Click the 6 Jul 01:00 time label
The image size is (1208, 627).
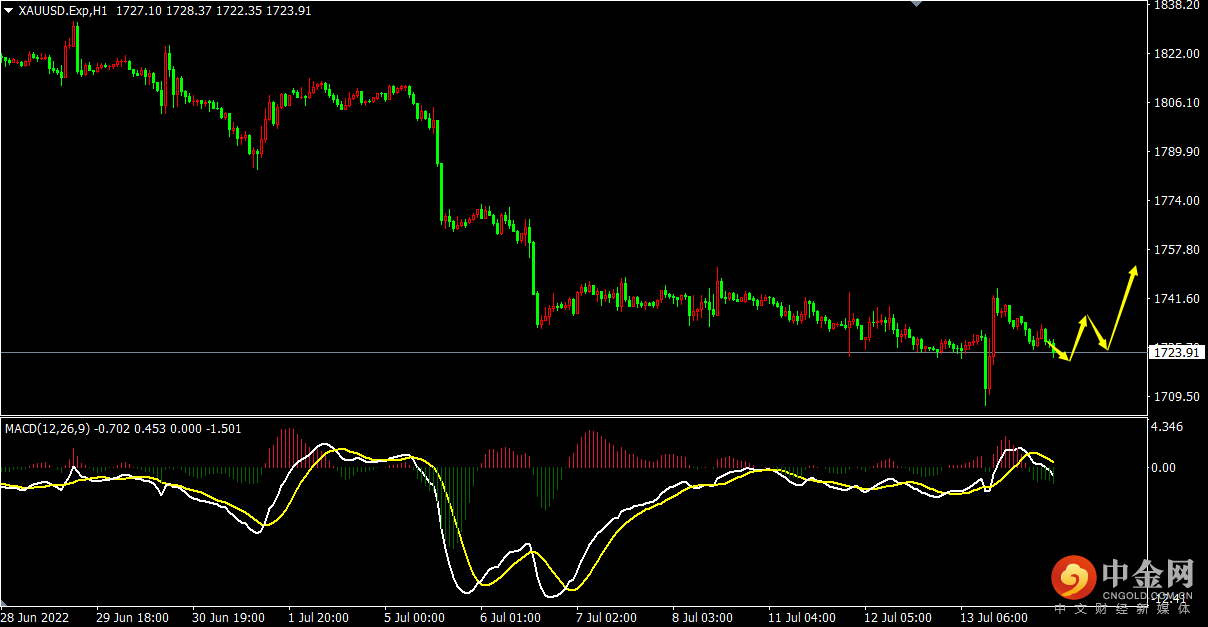(x=511, y=618)
